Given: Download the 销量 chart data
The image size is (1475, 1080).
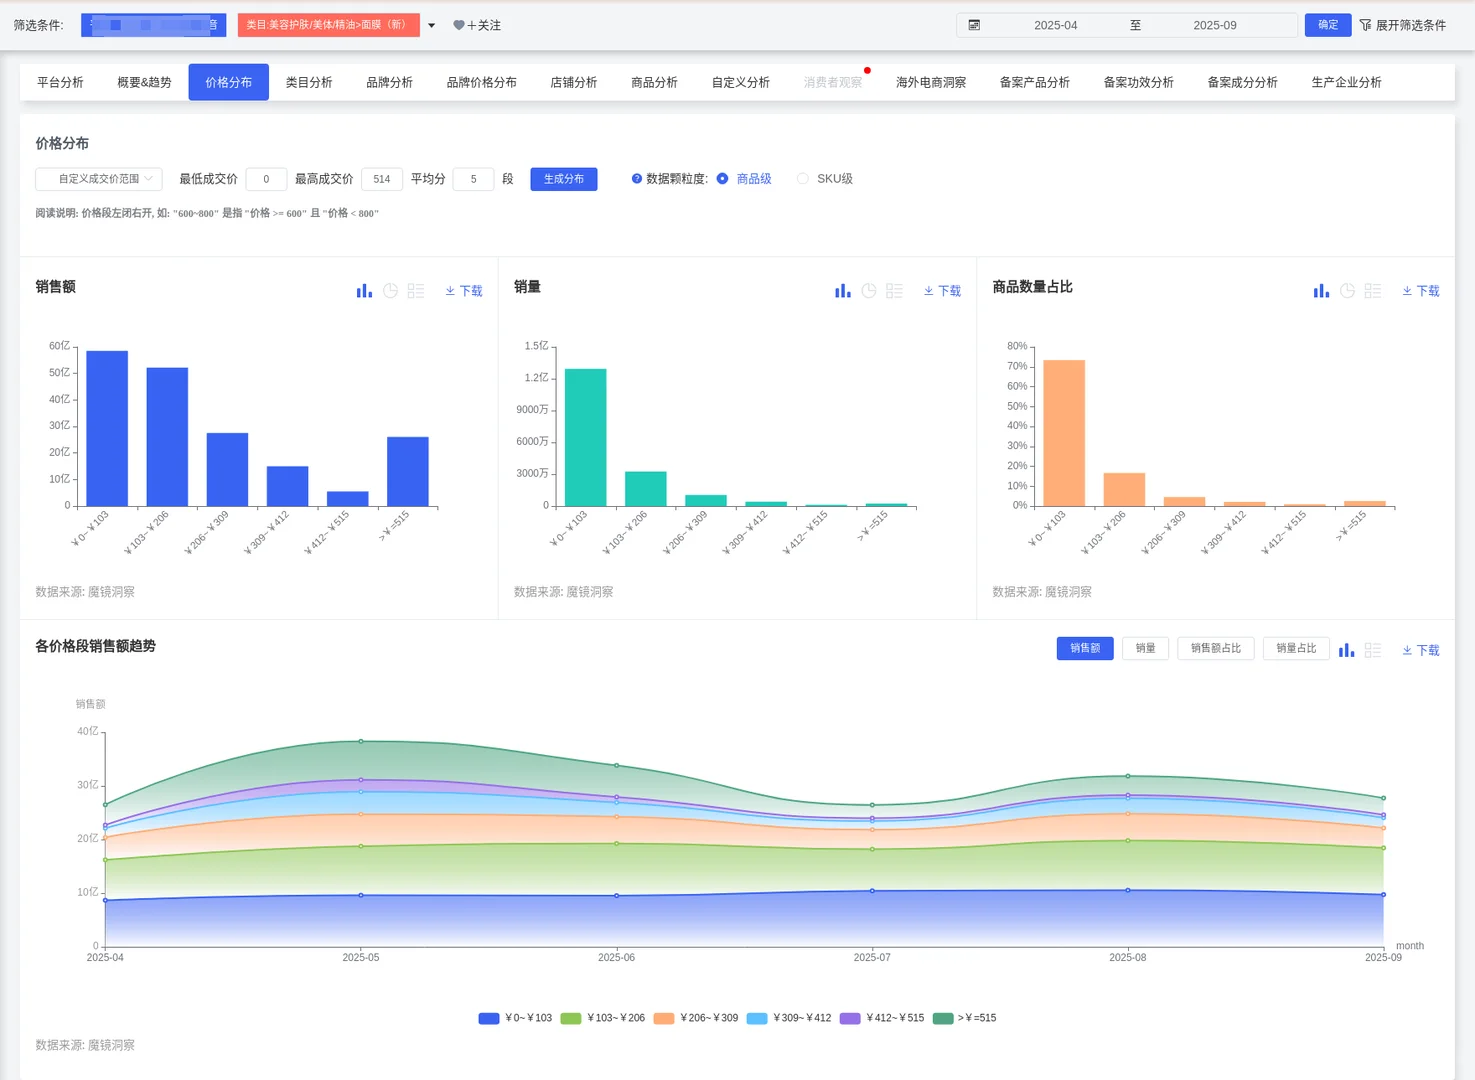Looking at the screenshot, I should [x=942, y=291].
